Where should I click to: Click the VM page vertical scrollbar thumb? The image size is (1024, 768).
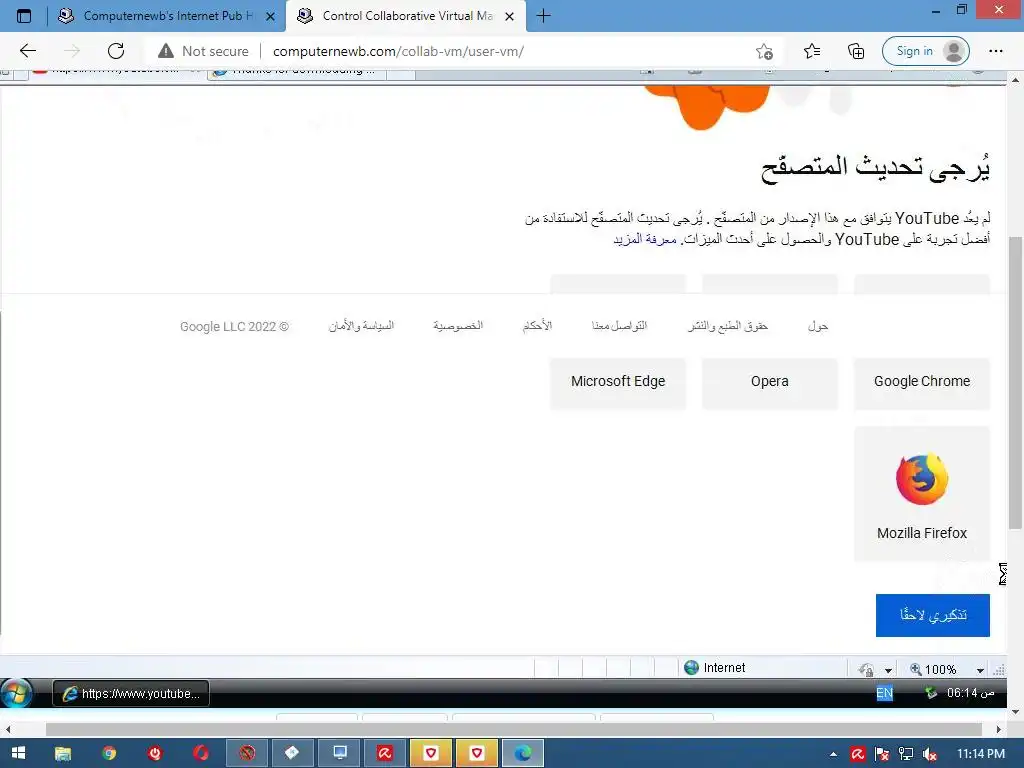tap(1015, 382)
